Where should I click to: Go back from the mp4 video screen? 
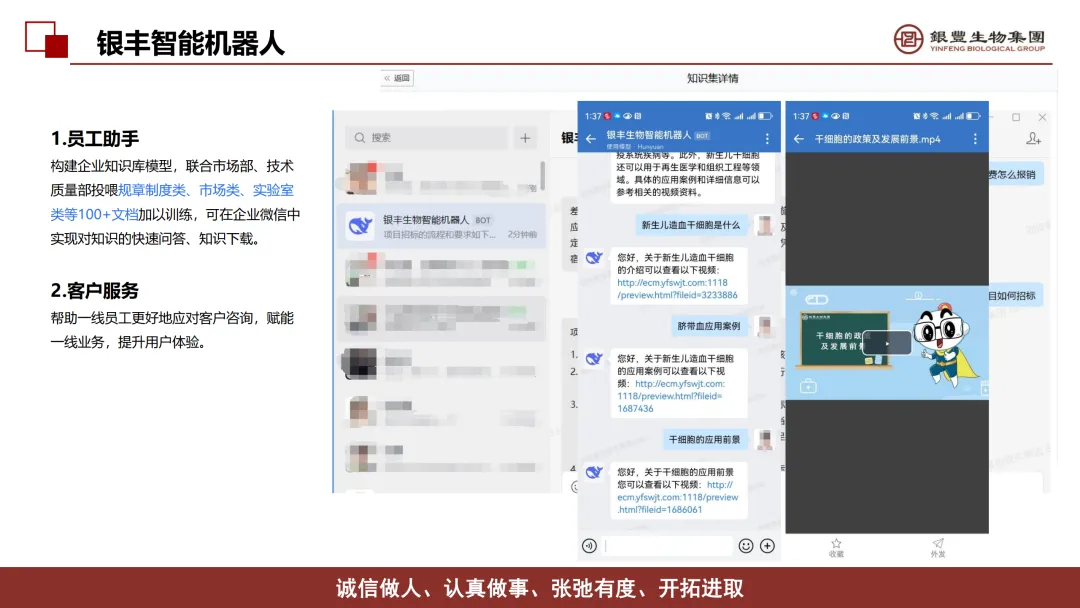pos(799,139)
